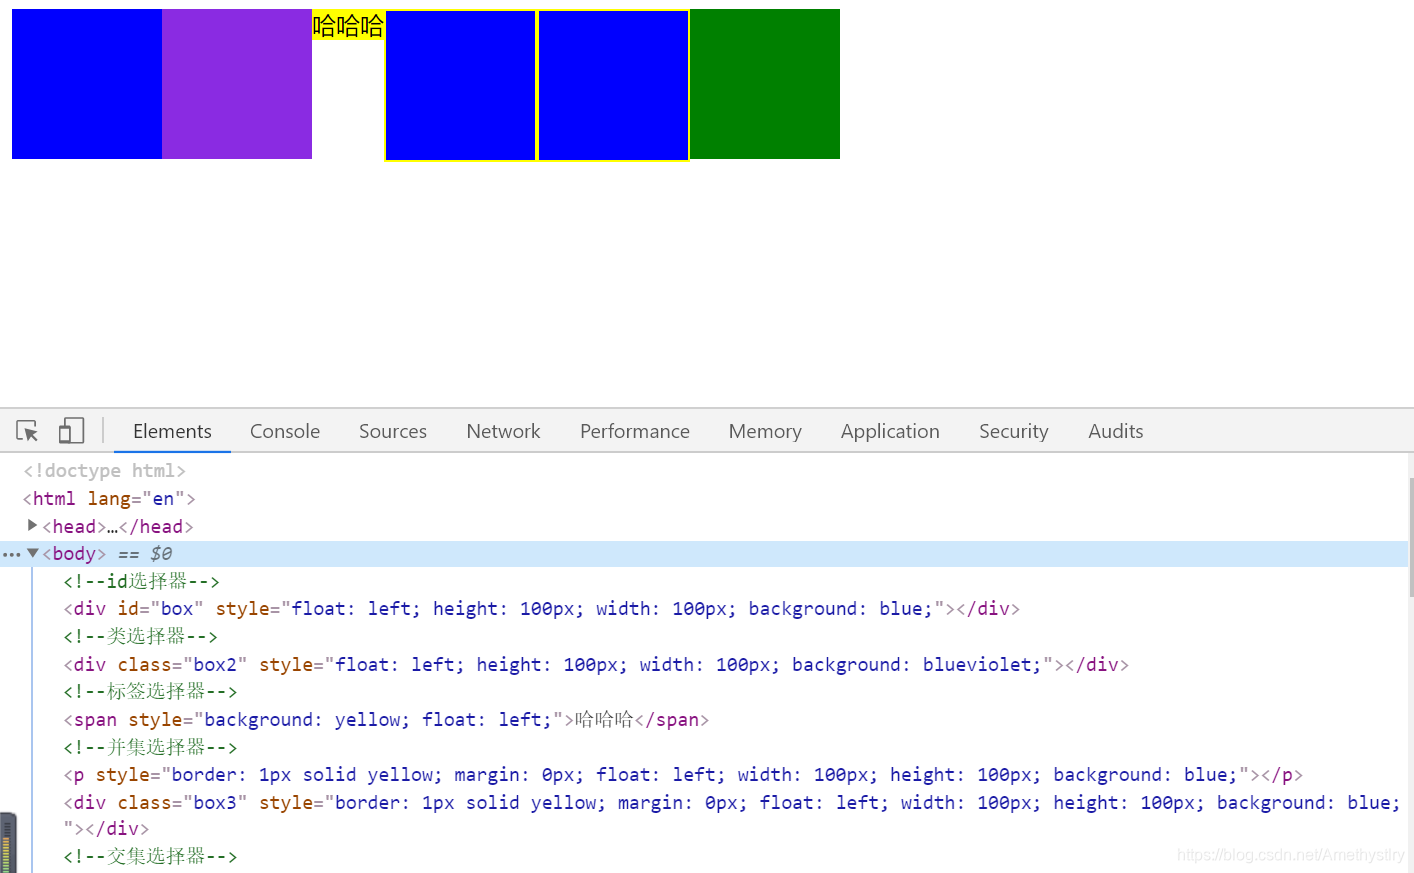Click the green box on the page
The width and height of the screenshot is (1414, 873).
pos(765,84)
